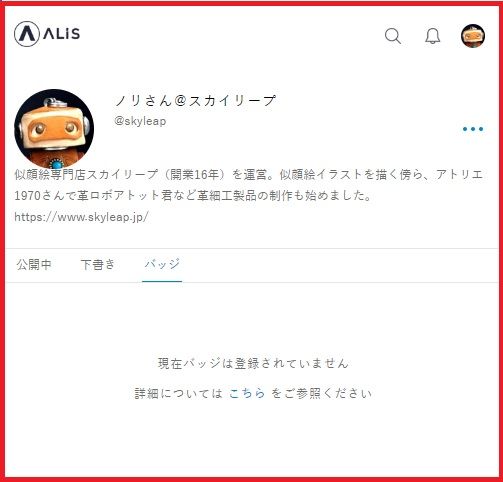
Task: Click the large robot profile picture
Action: tap(54, 129)
